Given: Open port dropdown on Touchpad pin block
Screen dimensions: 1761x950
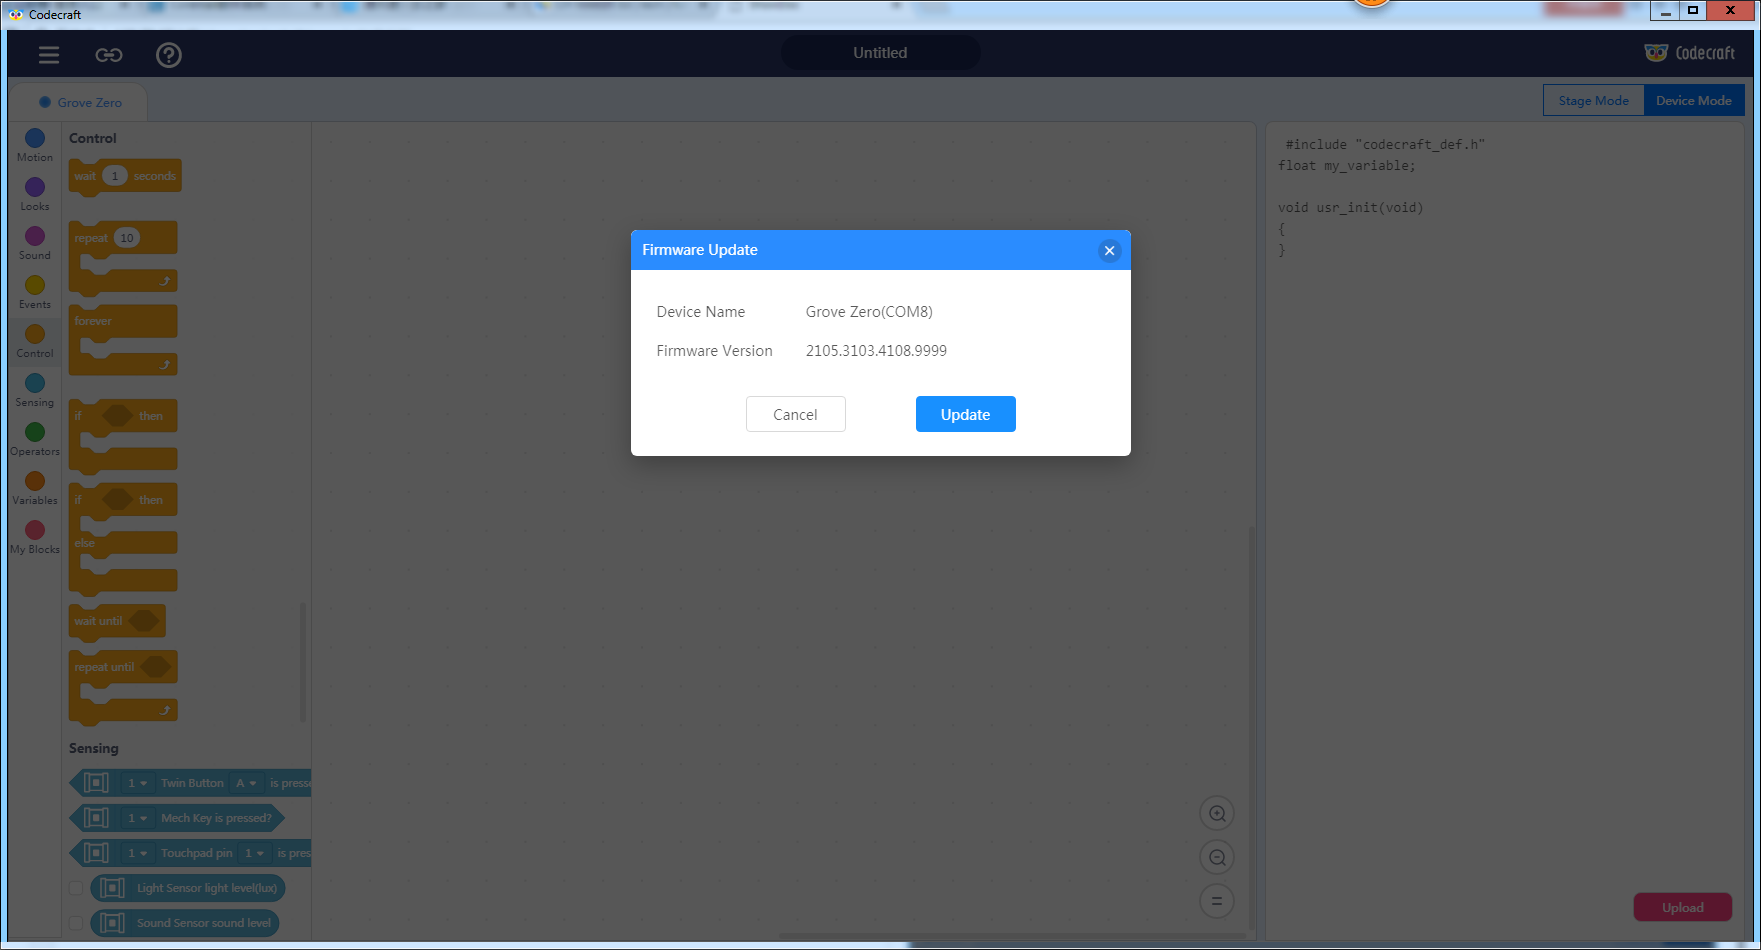Looking at the screenshot, I should pos(137,853).
